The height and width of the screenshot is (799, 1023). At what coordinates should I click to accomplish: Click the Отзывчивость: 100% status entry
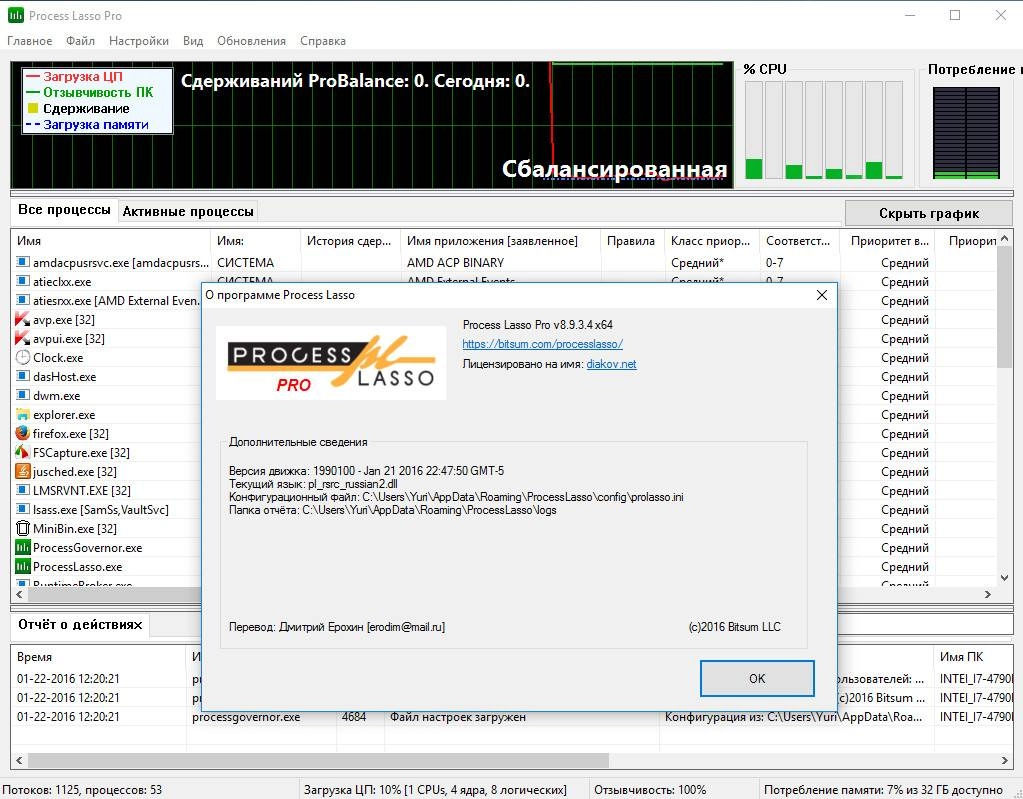coord(650,789)
